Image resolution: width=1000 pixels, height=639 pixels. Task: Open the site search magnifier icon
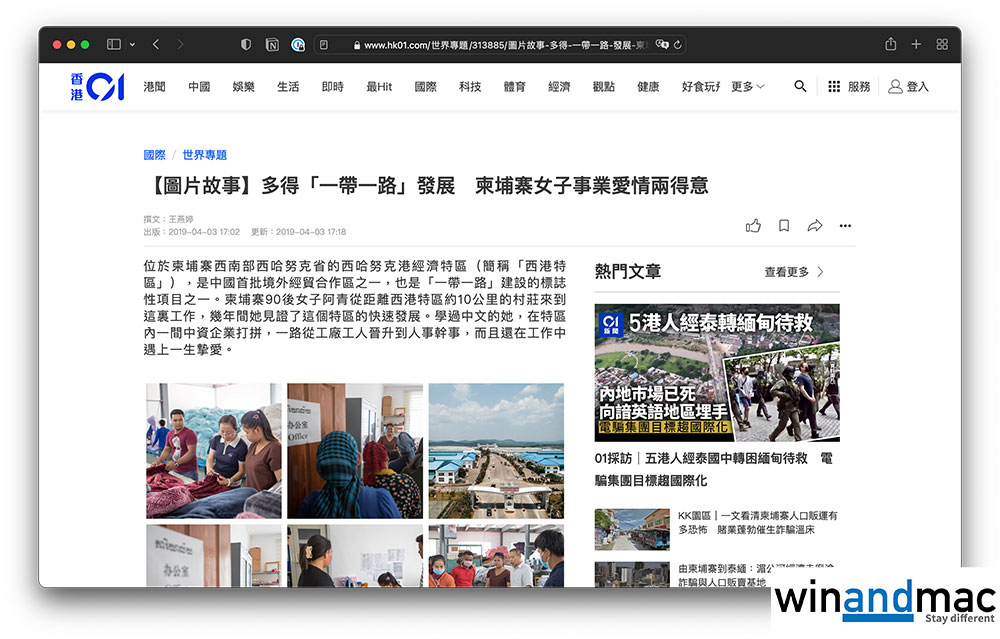coord(800,87)
